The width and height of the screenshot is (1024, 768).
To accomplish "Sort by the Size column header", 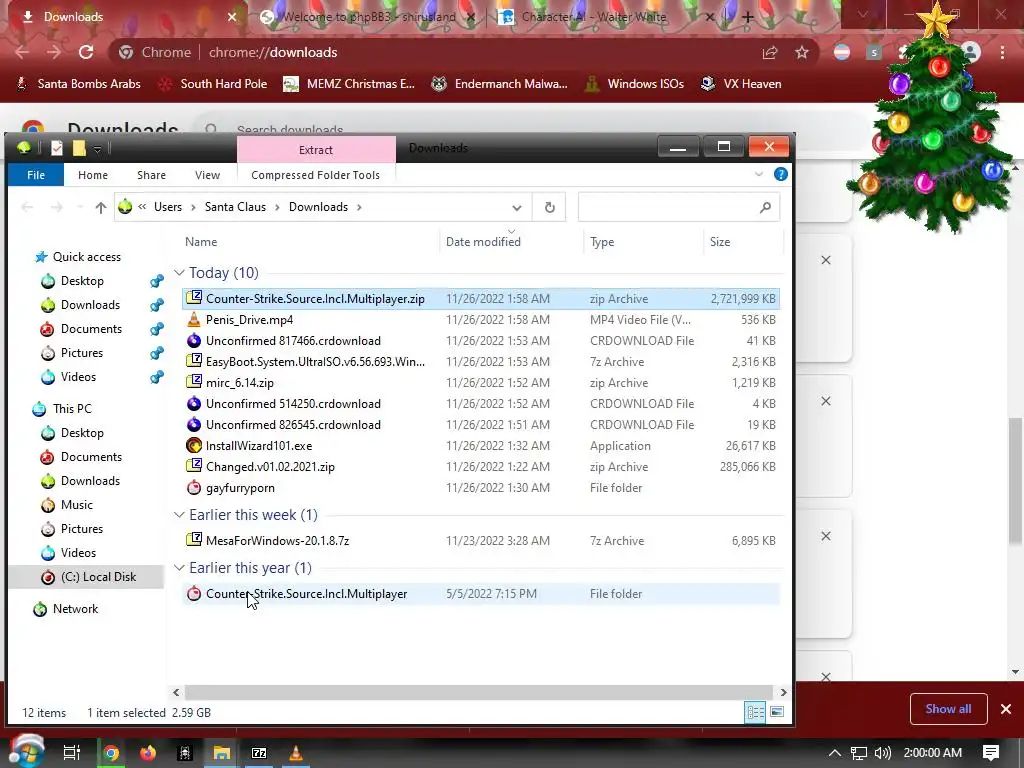I will (720, 242).
